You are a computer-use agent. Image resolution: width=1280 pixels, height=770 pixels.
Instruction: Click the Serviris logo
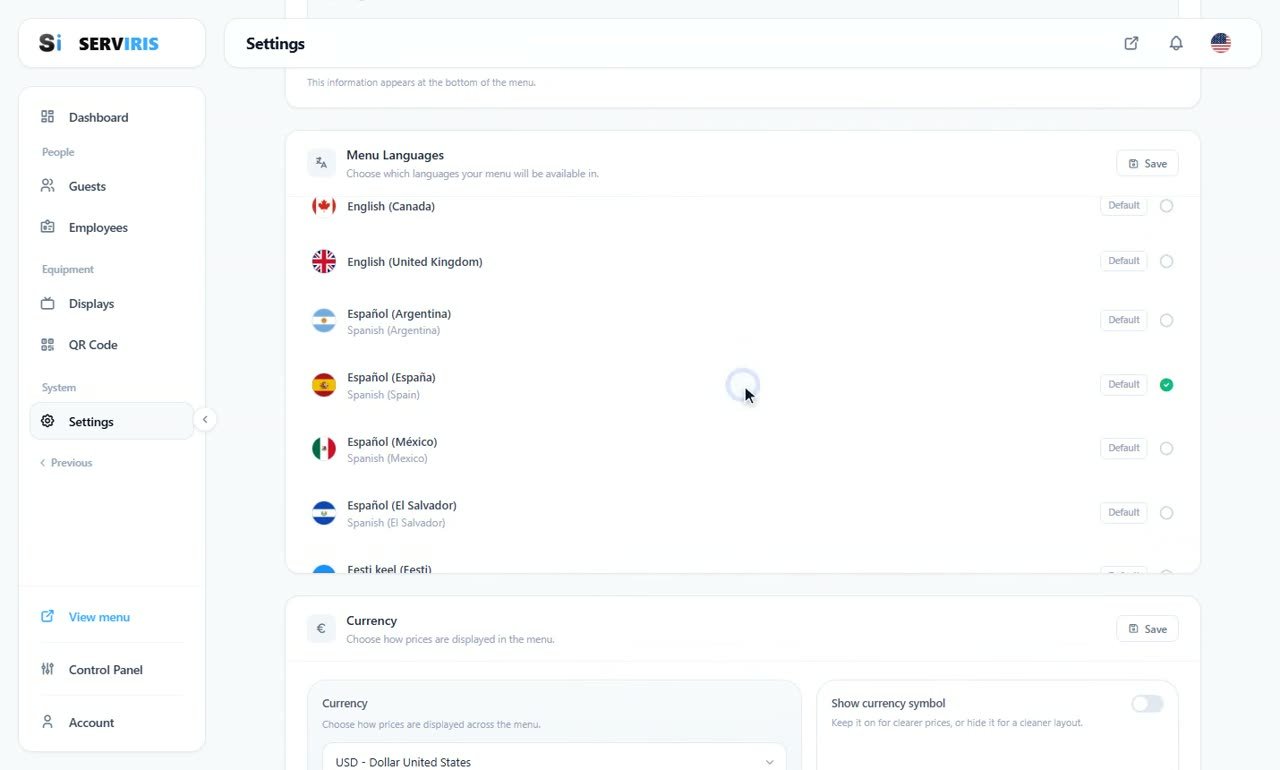click(x=99, y=43)
